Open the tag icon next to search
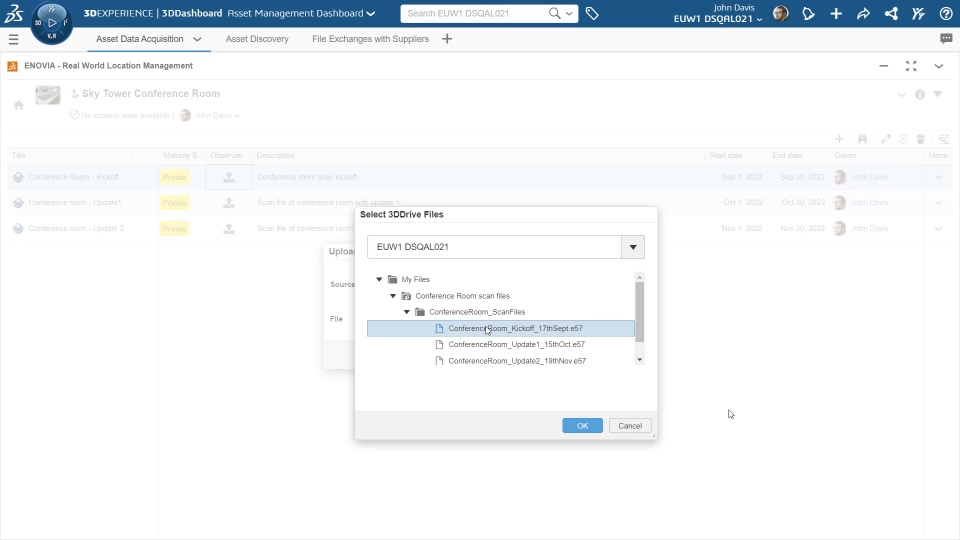960x540 pixels. coord(591,13)
